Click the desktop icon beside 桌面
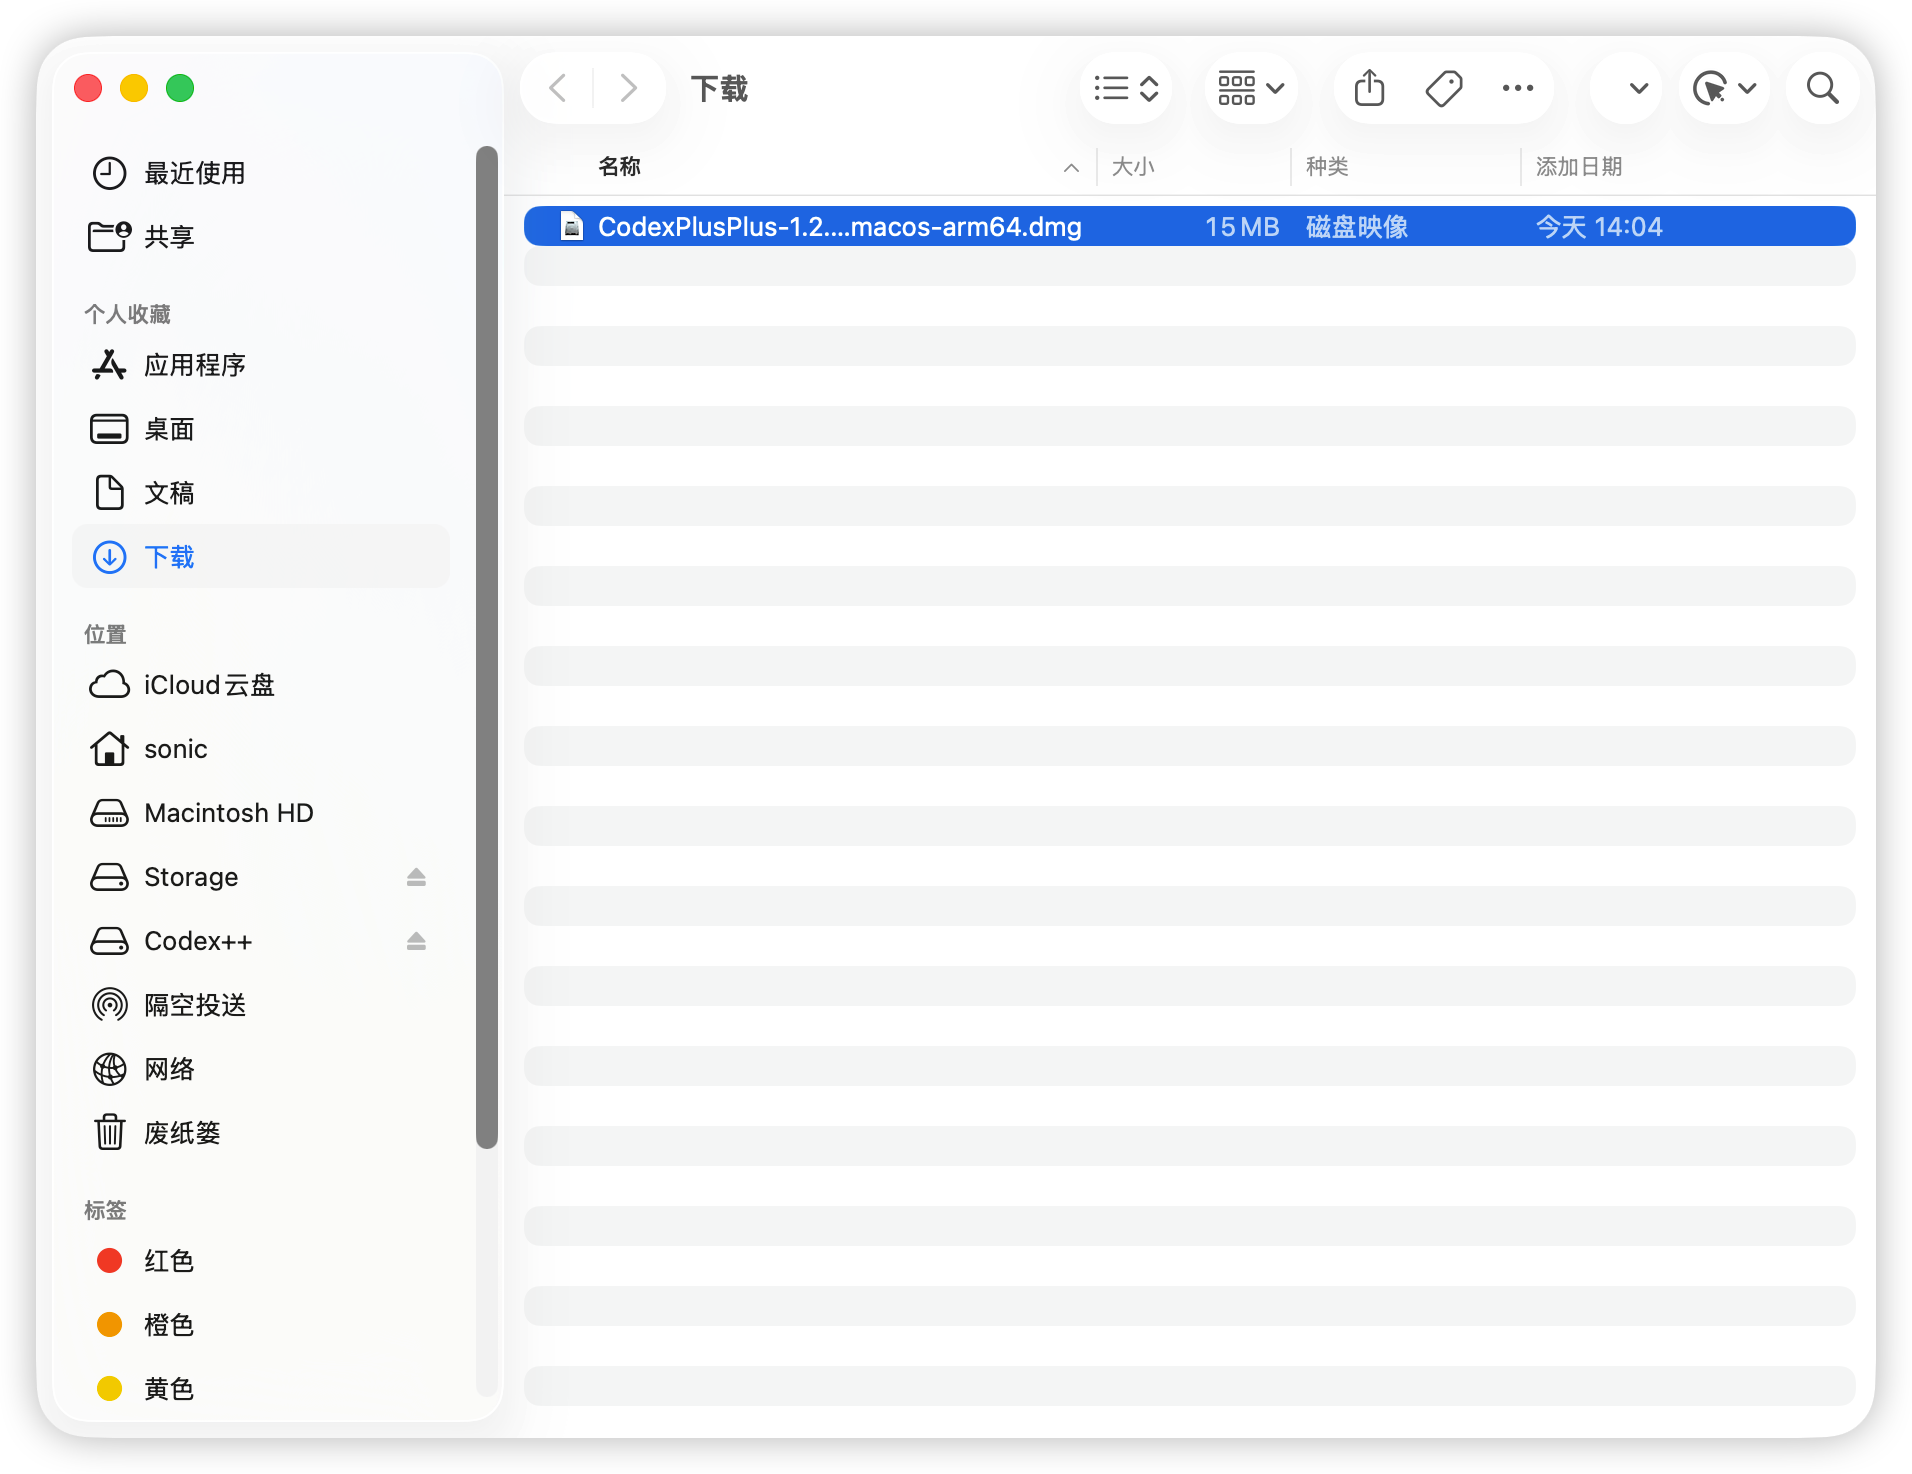This screenshot has width=1912, height=1474. [x=109, y=429]
